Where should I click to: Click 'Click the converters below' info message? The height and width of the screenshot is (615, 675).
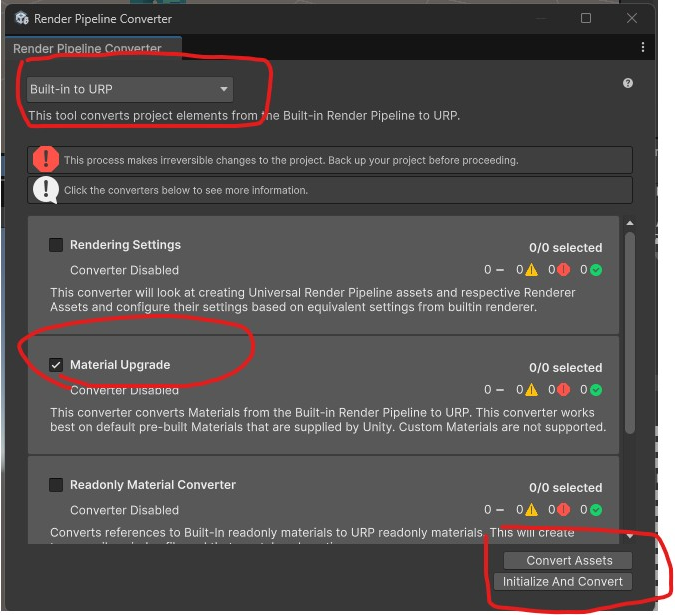(x=186, y=190)
